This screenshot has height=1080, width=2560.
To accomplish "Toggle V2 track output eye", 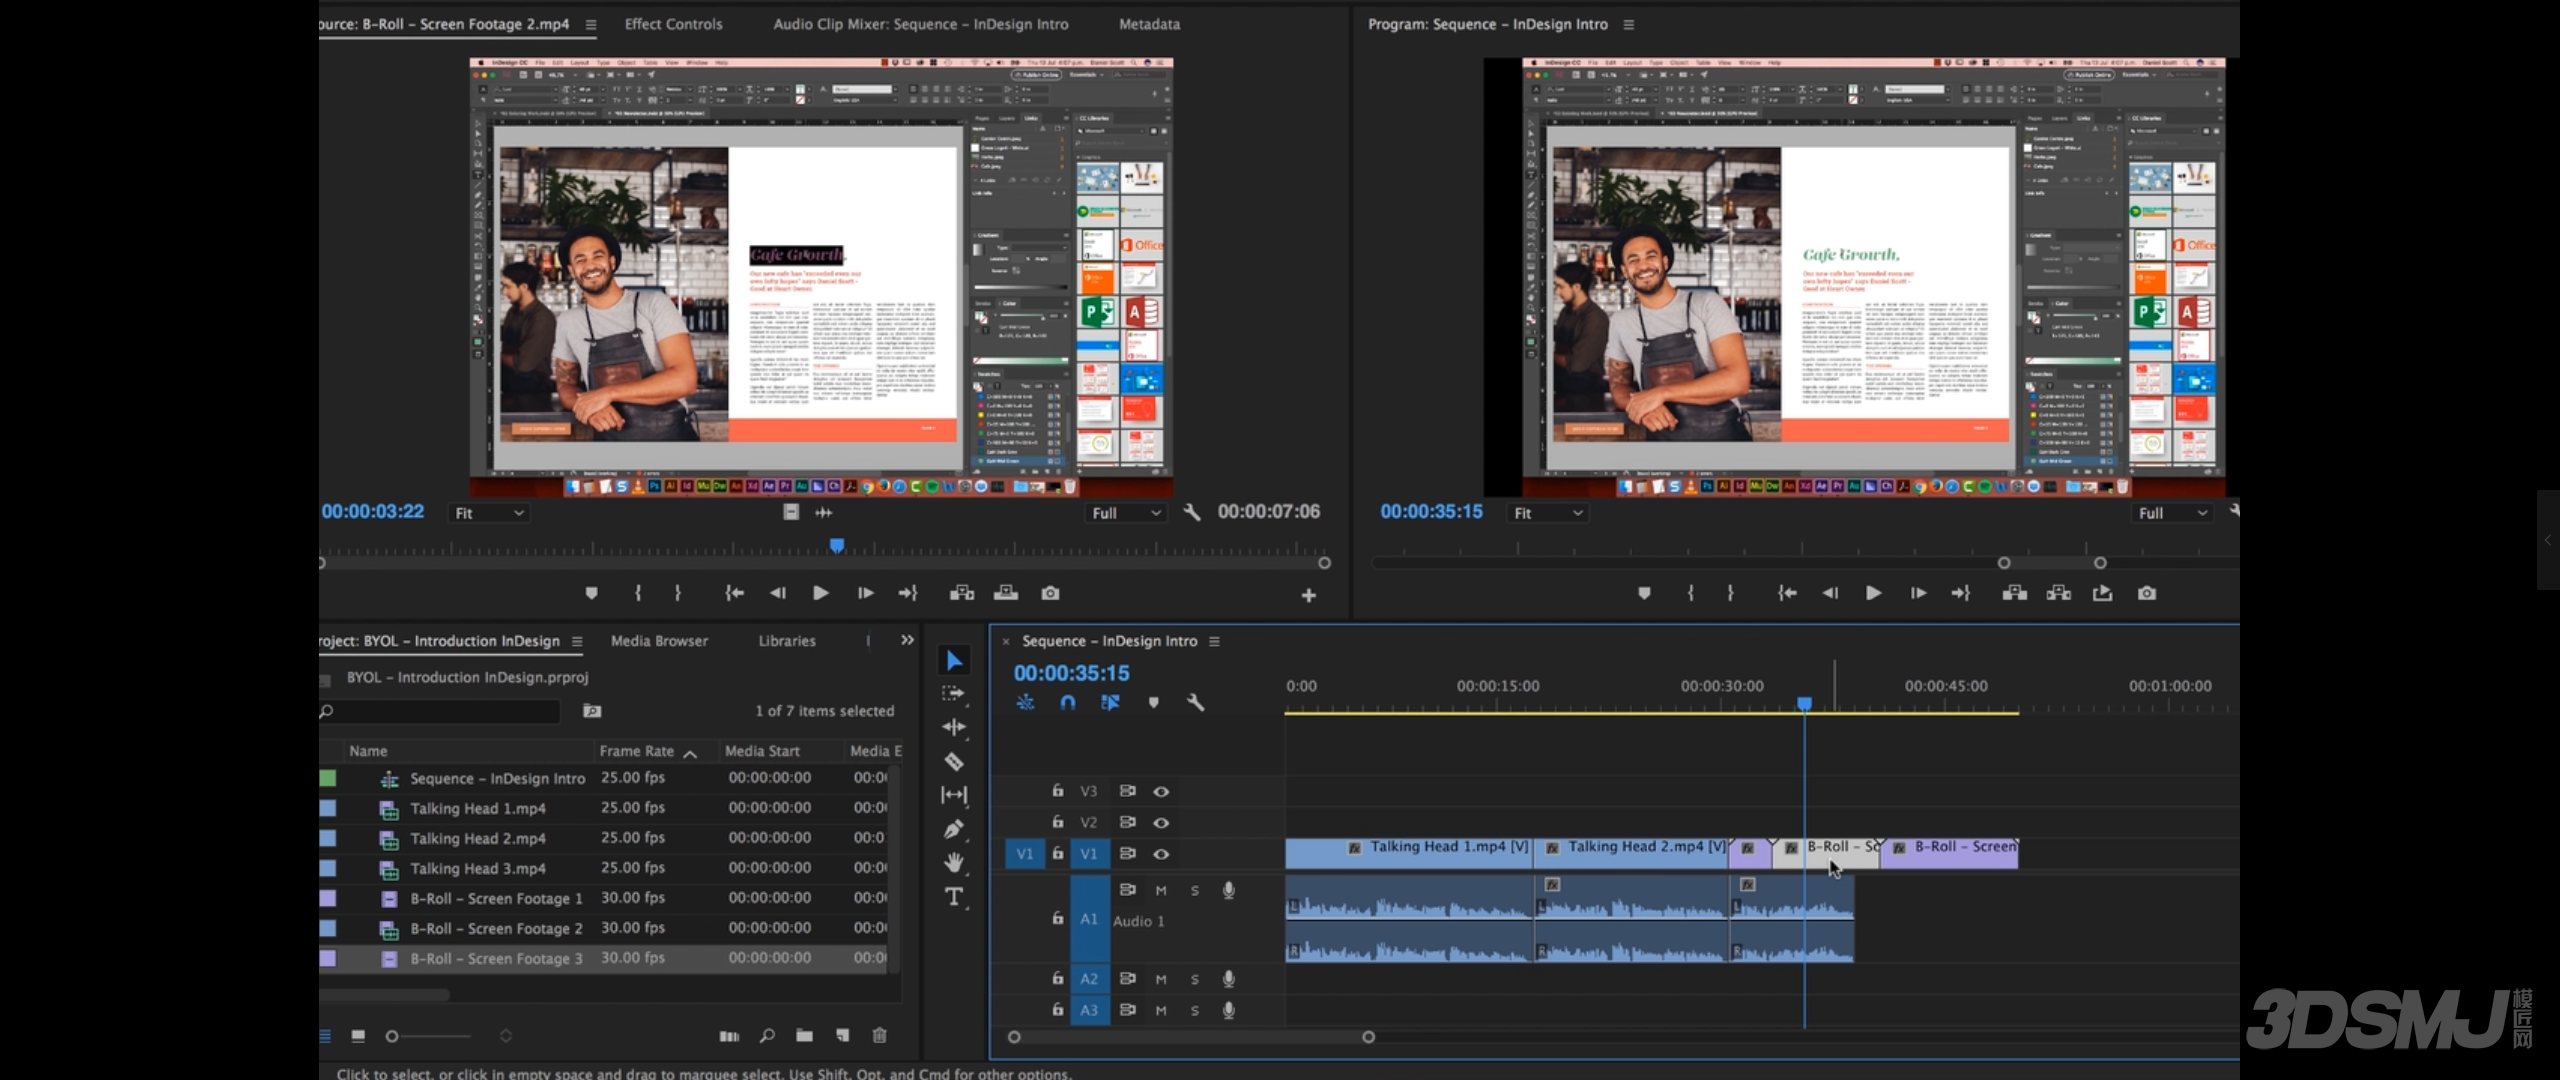I will point(1161,822).
